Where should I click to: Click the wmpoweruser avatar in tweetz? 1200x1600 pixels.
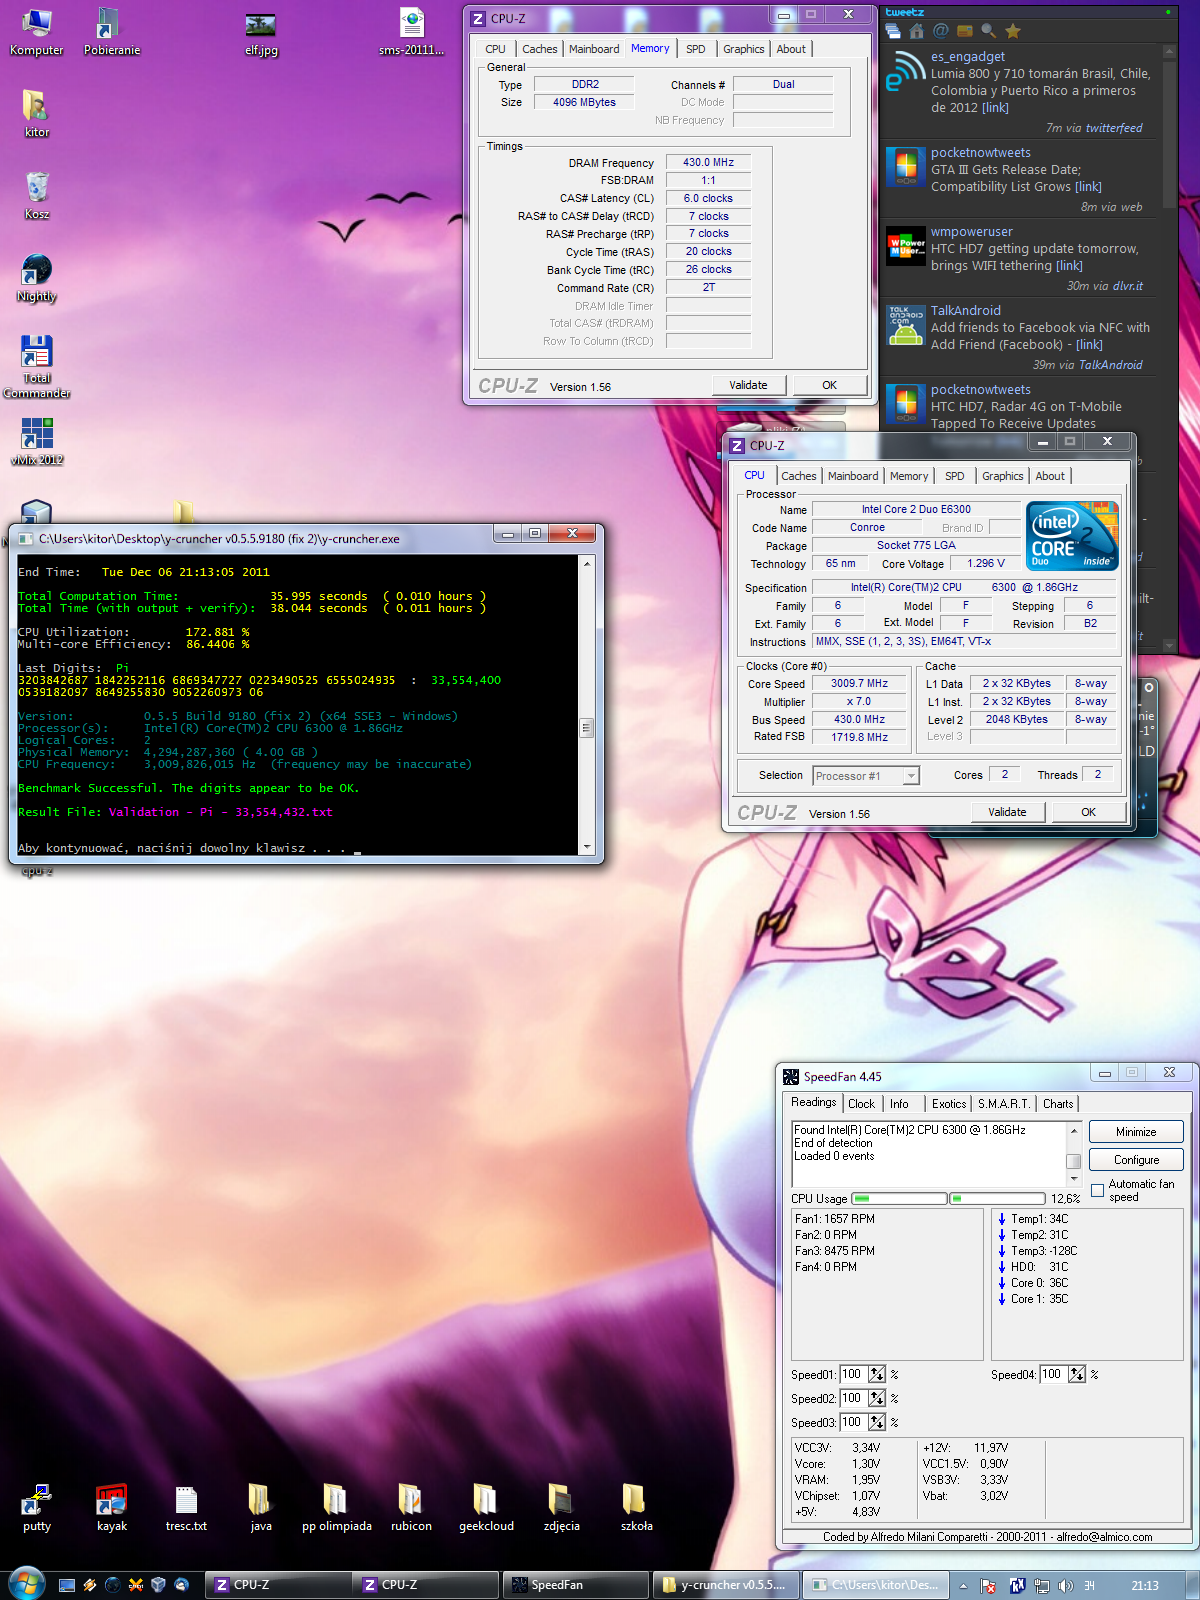click(x=906, y=246)
